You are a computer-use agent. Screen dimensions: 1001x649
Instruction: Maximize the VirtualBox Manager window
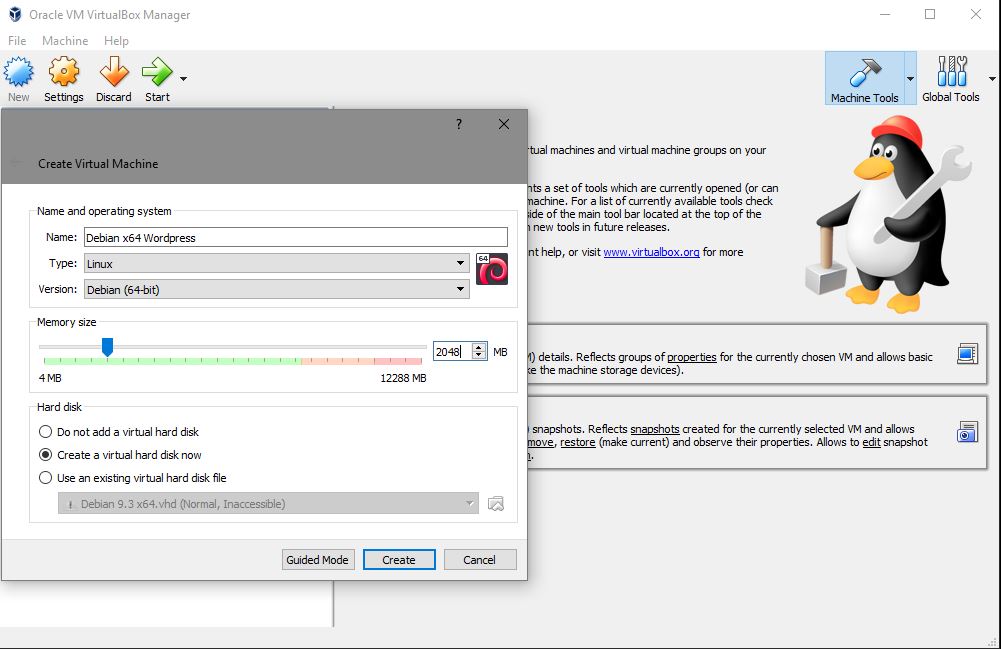(930, 14)
